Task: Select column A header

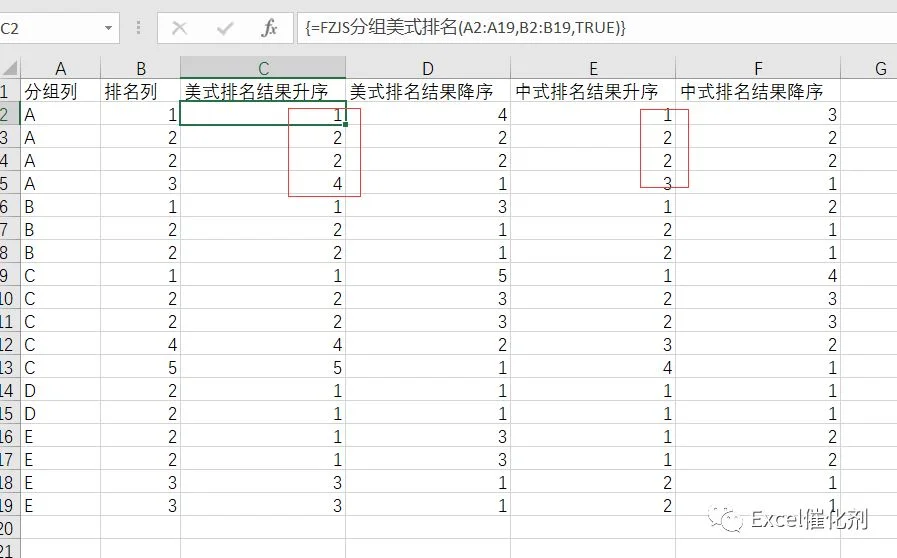Action: [x=61, y=68]
